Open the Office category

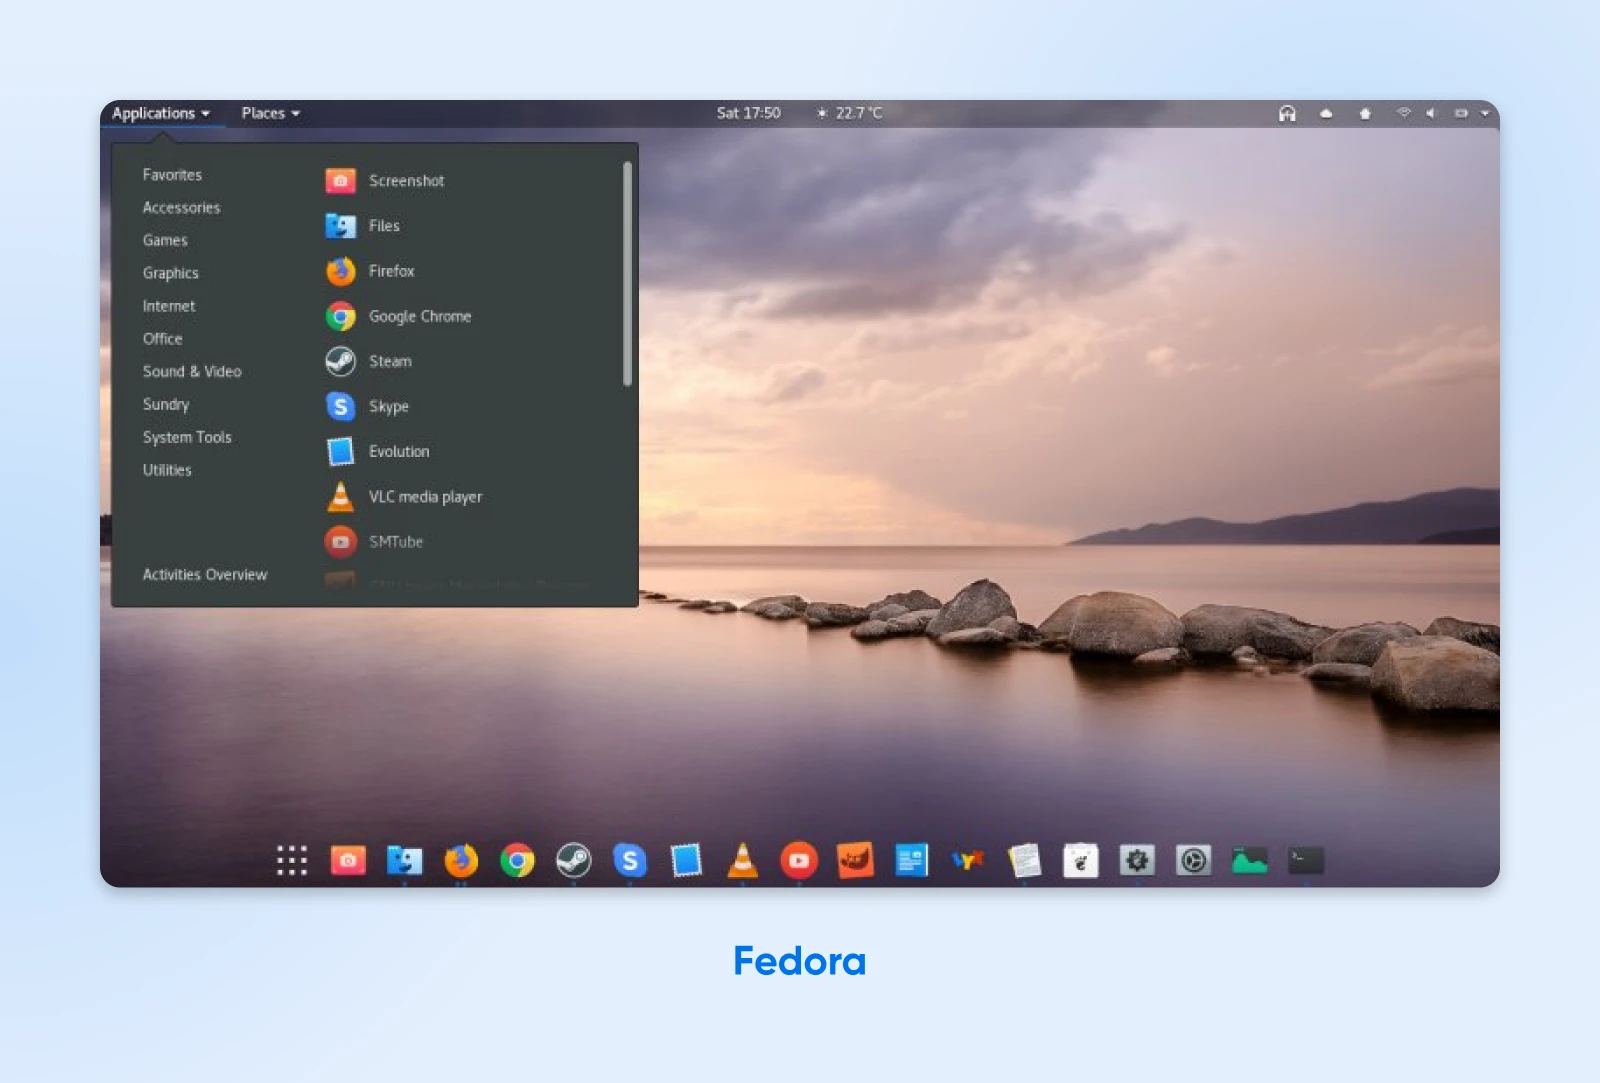tap(162, 339)
